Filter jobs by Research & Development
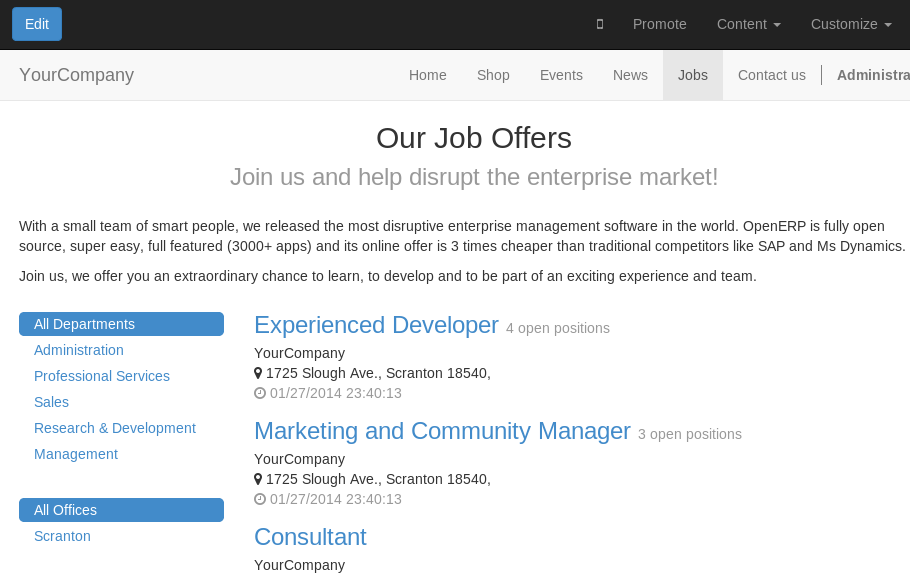 click(115, 428)
